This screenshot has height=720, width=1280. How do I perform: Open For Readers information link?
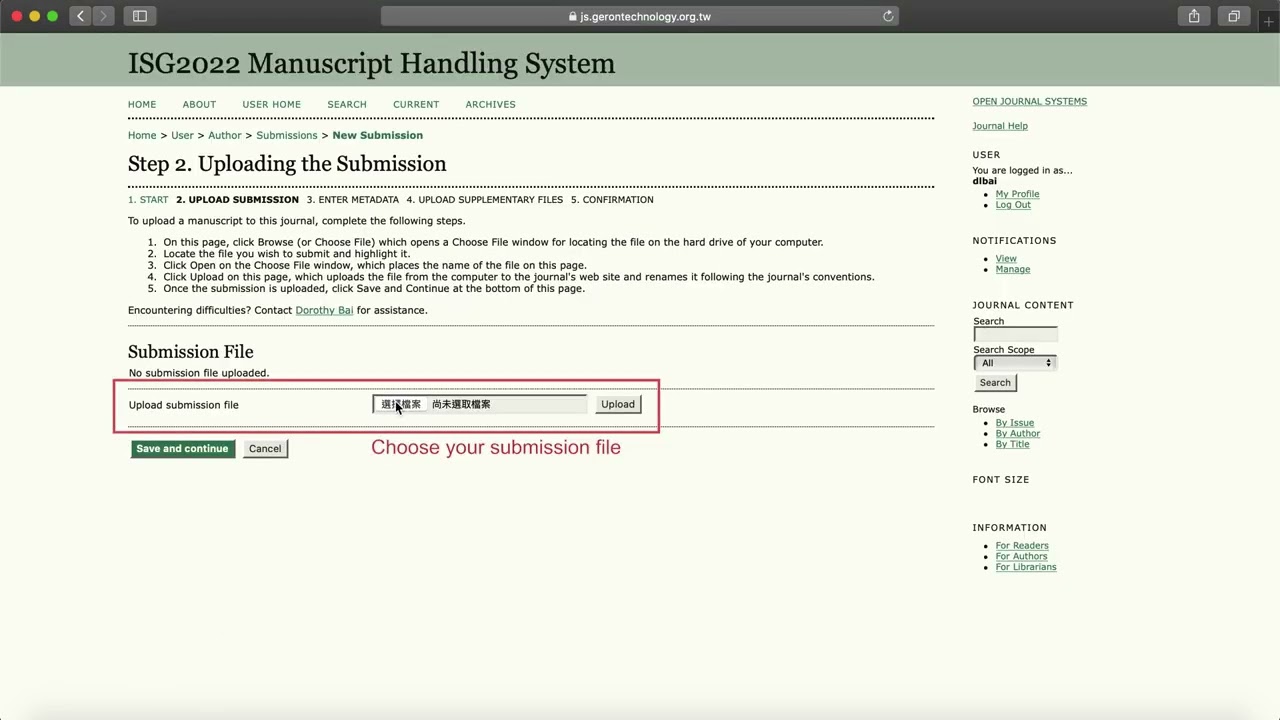pos(1022,546)
